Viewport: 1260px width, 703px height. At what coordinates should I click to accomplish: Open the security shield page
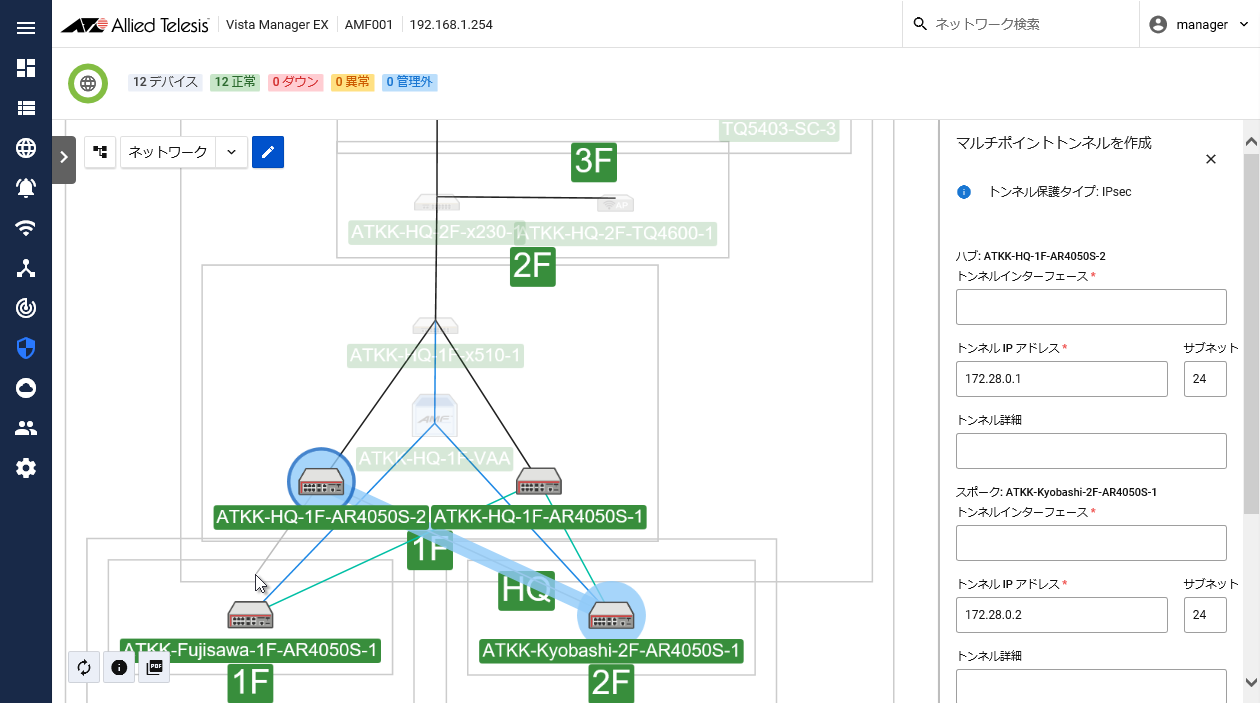click(x=26, y=348)
